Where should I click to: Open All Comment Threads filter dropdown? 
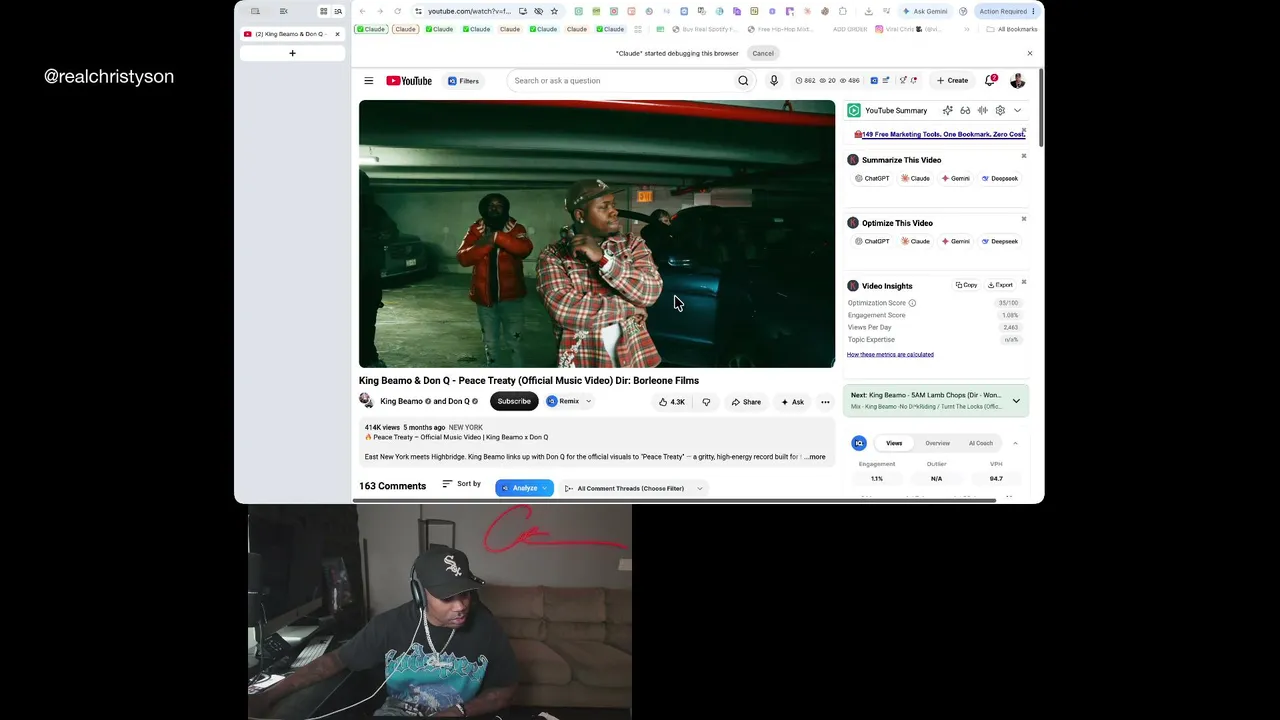(x=634, y=488)
